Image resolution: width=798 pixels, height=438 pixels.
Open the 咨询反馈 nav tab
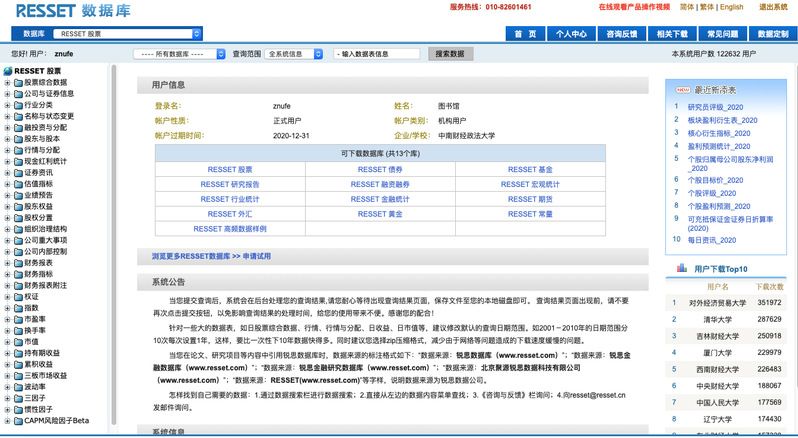coord(621,34)
